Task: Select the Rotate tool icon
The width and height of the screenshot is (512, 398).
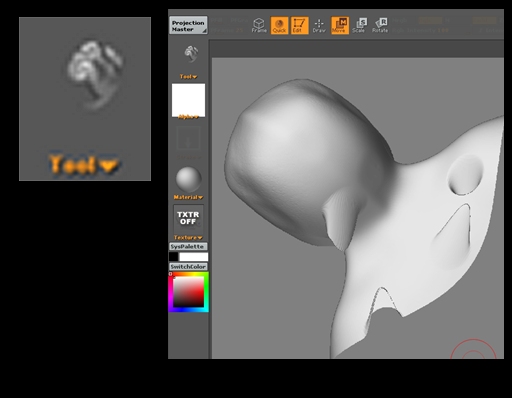Action: pos(380,25)
